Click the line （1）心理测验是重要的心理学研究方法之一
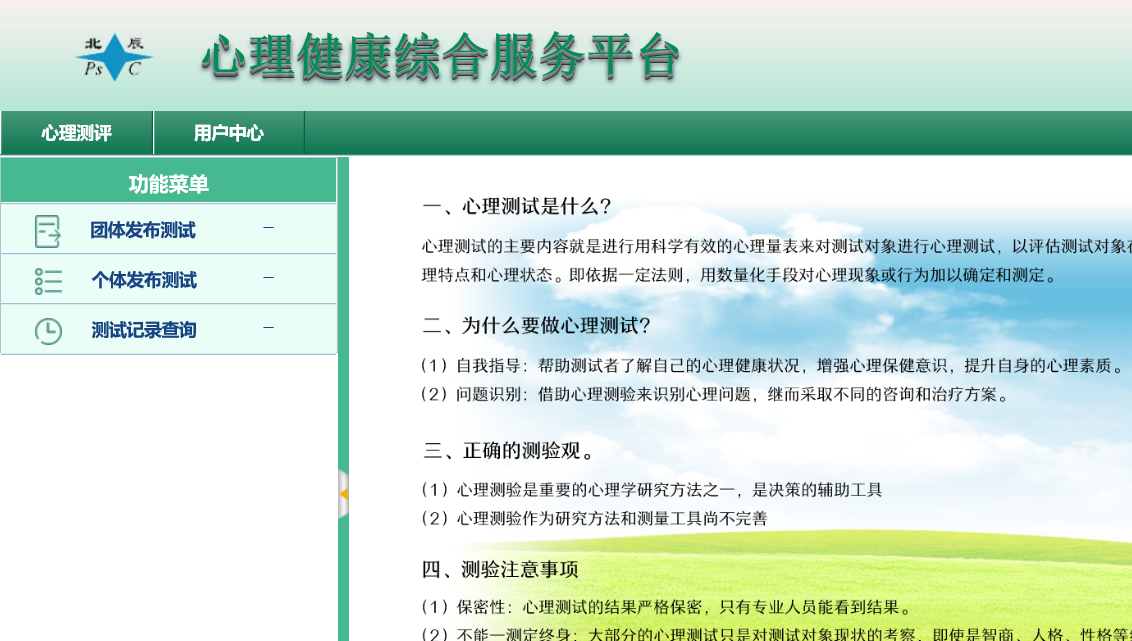The image size is (1132, 641). tap(652, 490)
